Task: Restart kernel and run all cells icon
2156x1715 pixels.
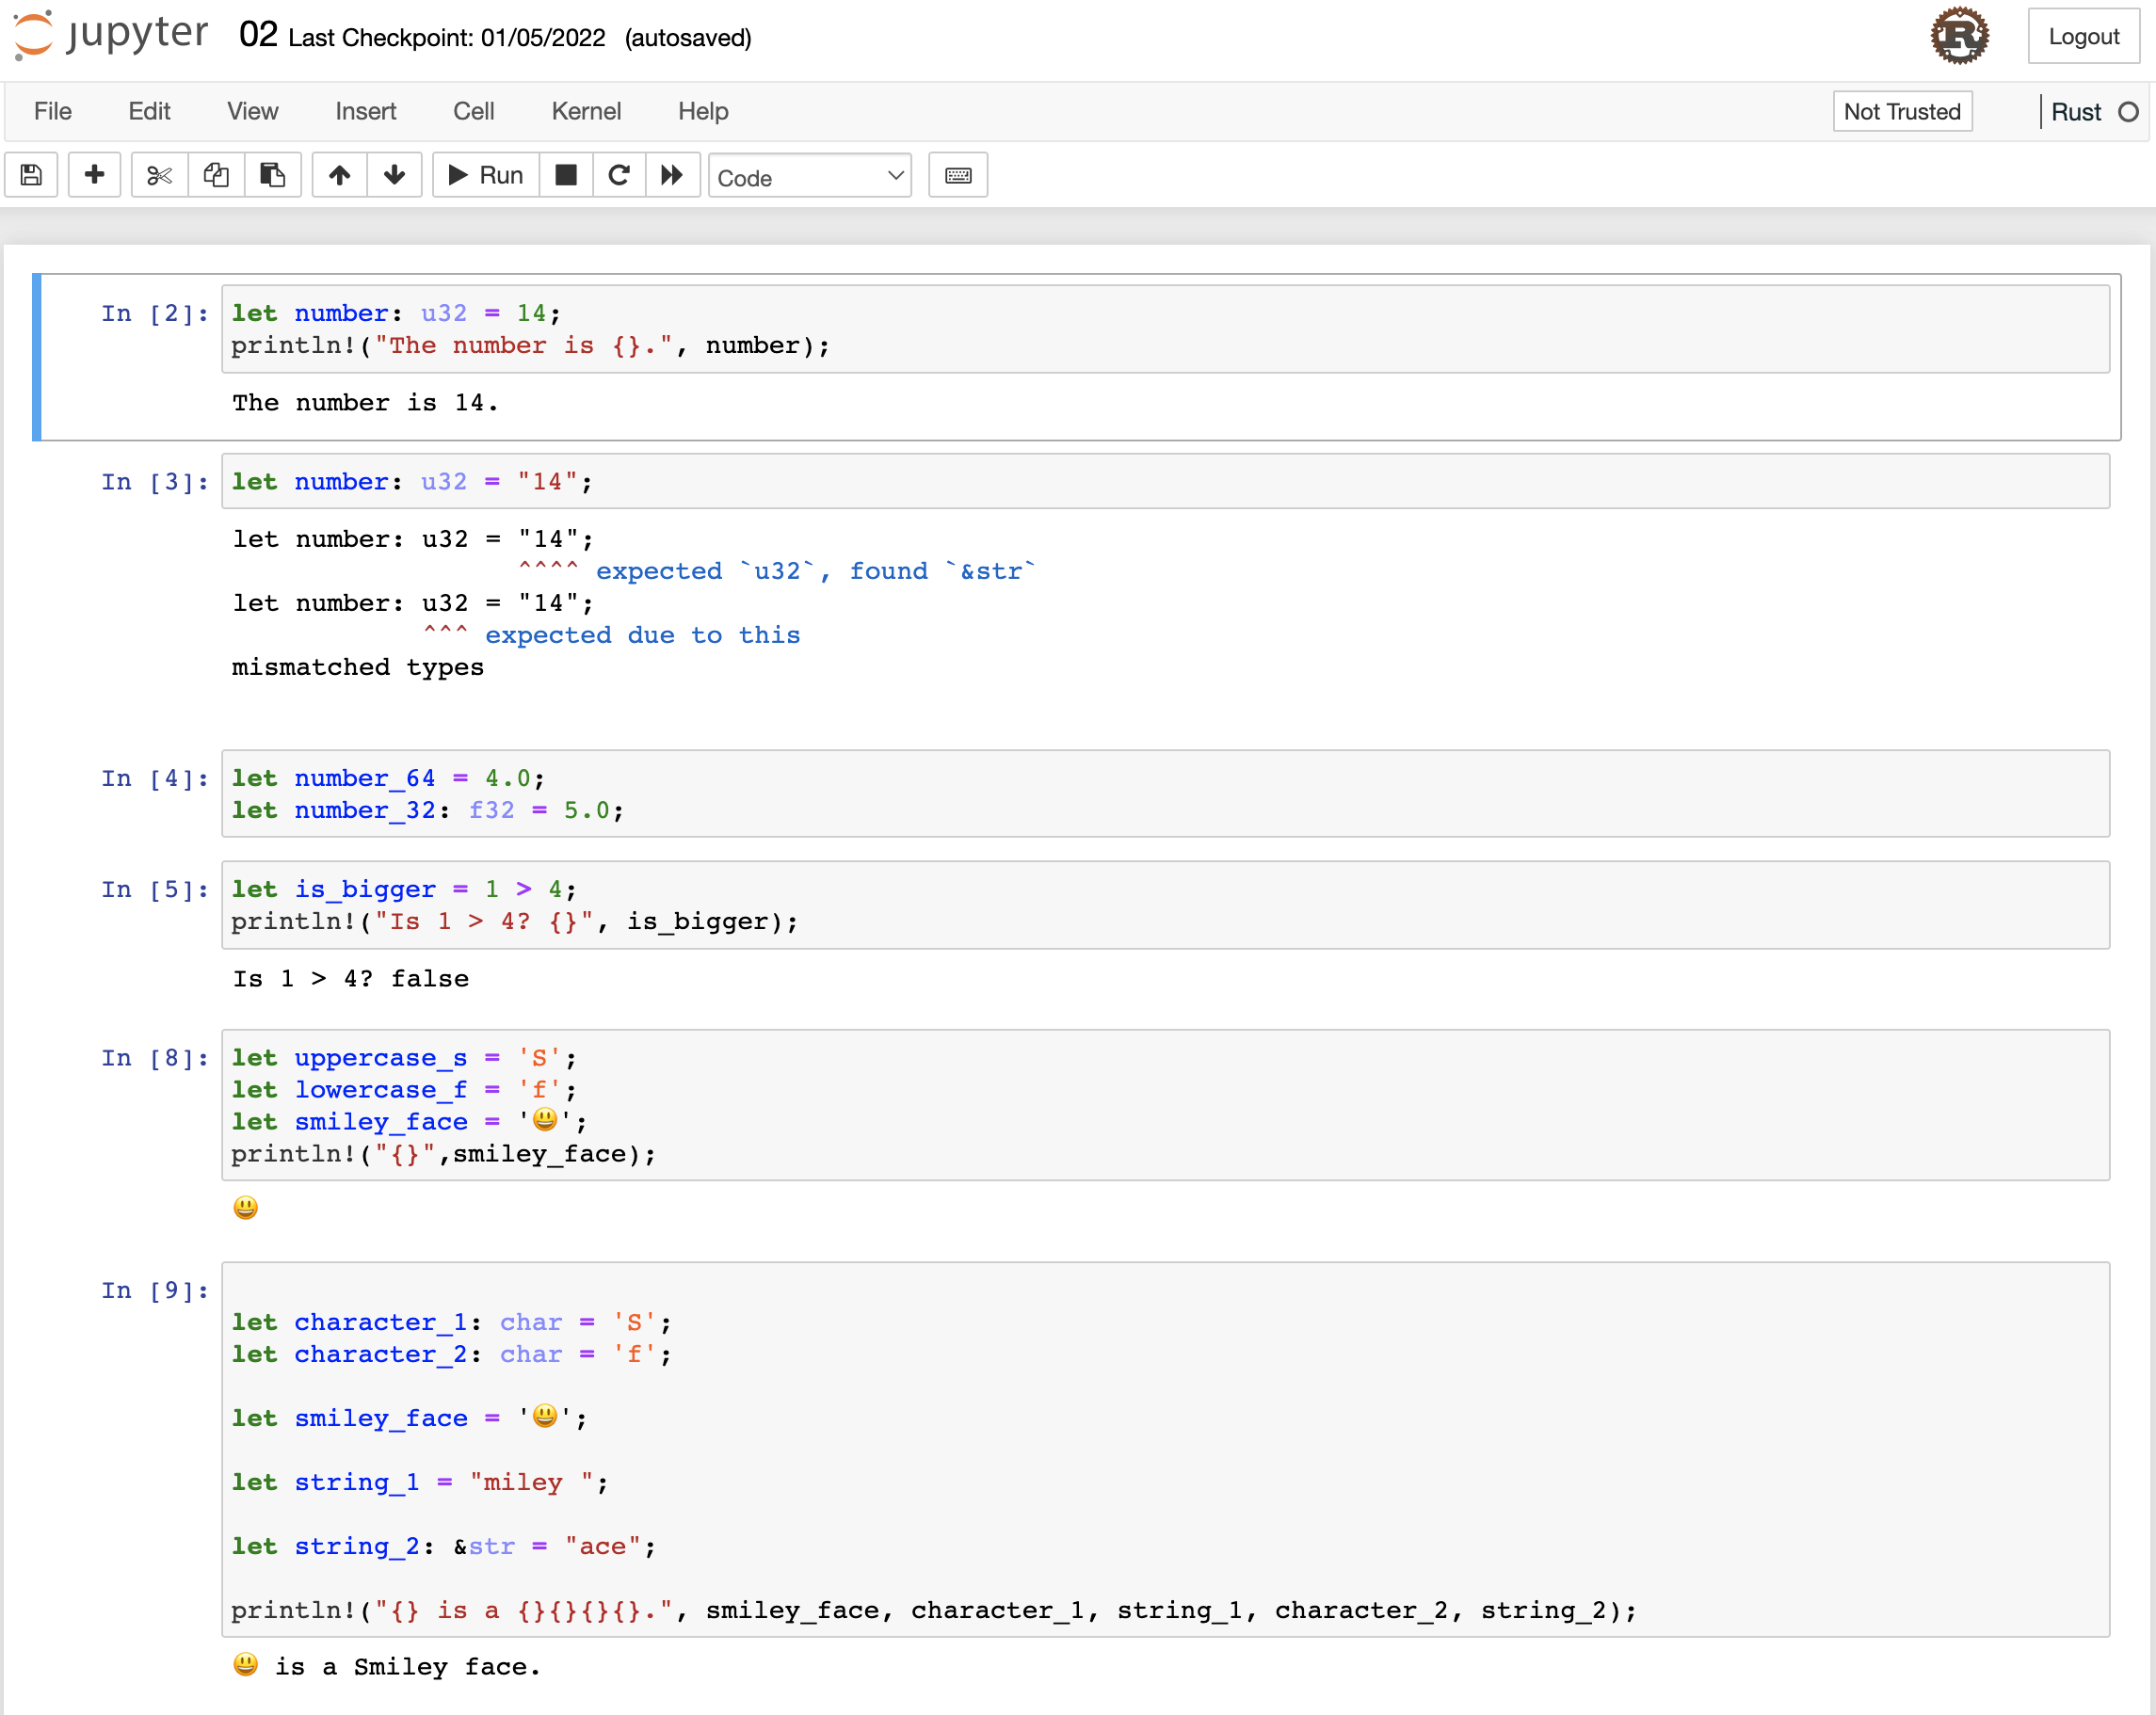Action: tap(672, 175)
